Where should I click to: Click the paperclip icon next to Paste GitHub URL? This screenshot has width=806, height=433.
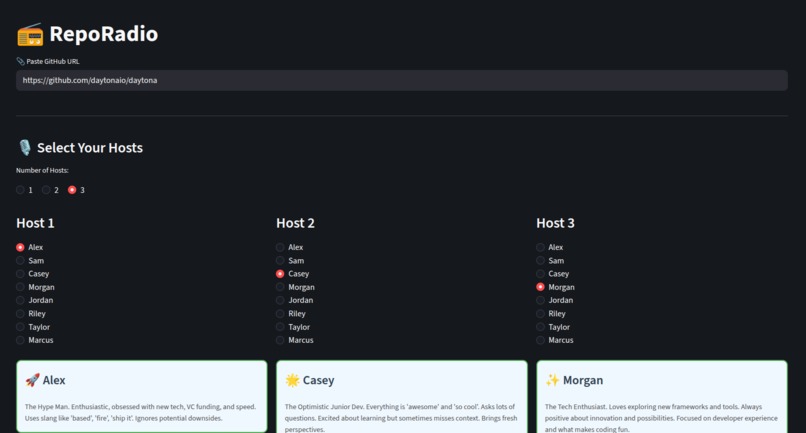coord(20,61)
